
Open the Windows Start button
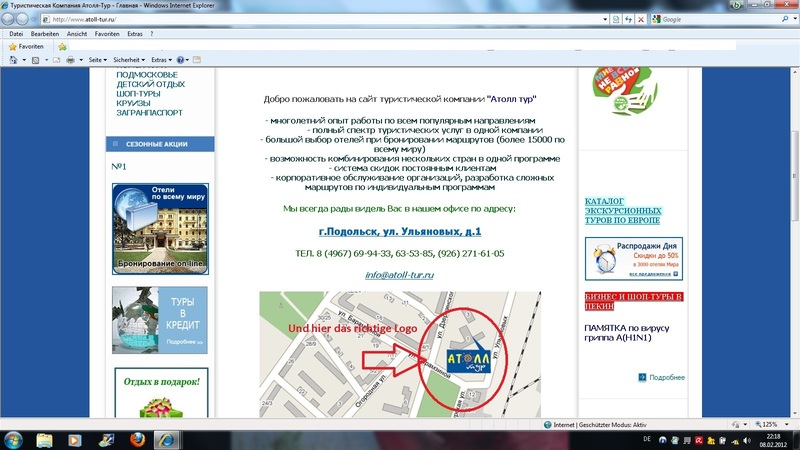(x=13, y=440)
